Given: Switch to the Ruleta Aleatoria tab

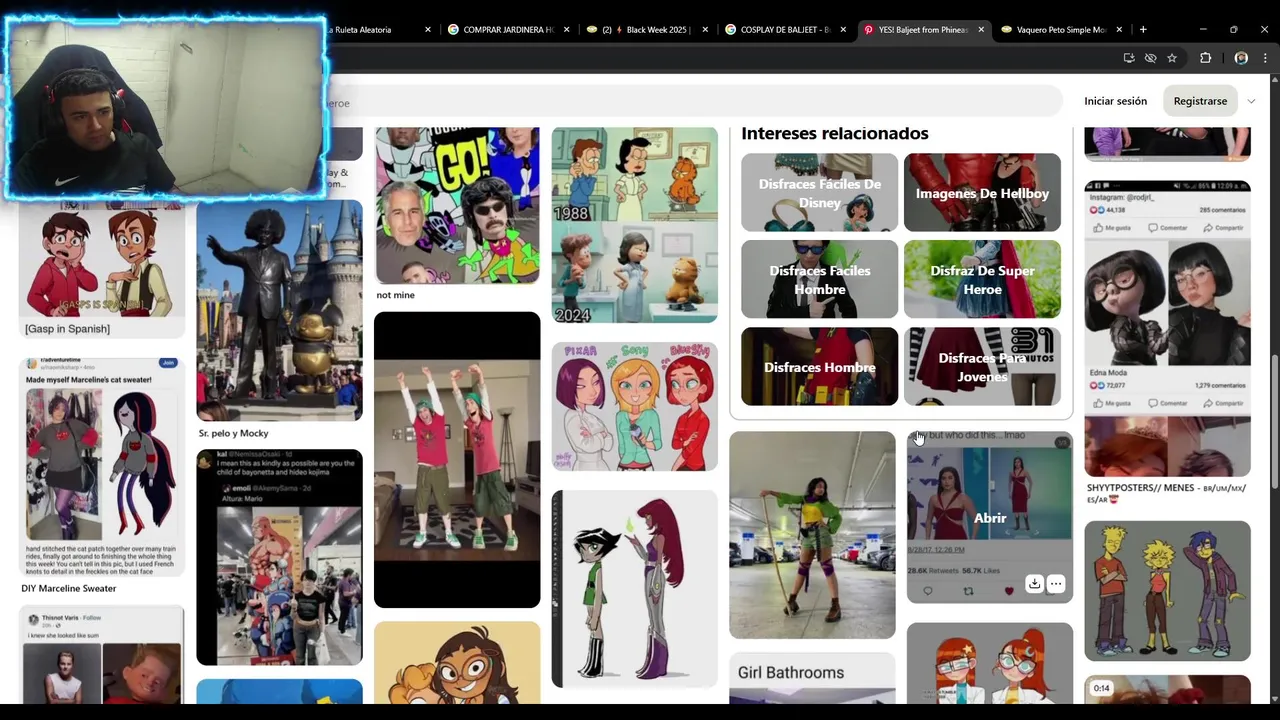Looking at the screenshot, I should point(375,30).
